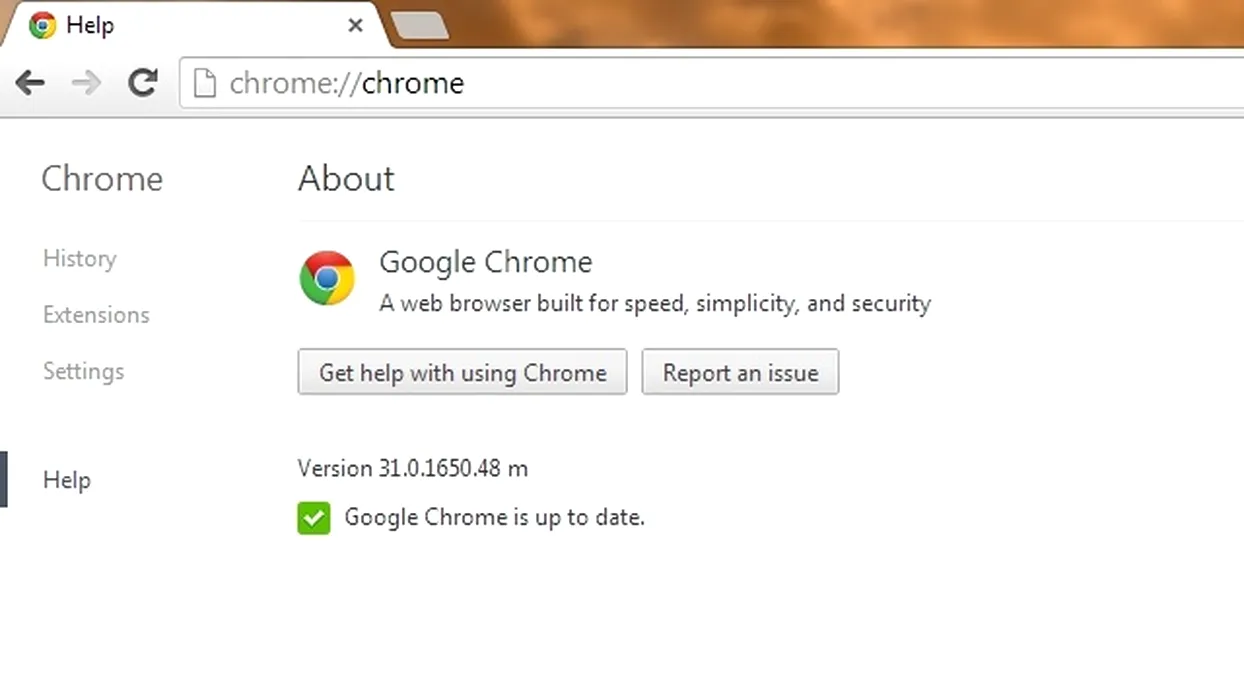
Task: Click the Google Chrome is up to date message
Action: pyautogui.click(x=495, y=518)
